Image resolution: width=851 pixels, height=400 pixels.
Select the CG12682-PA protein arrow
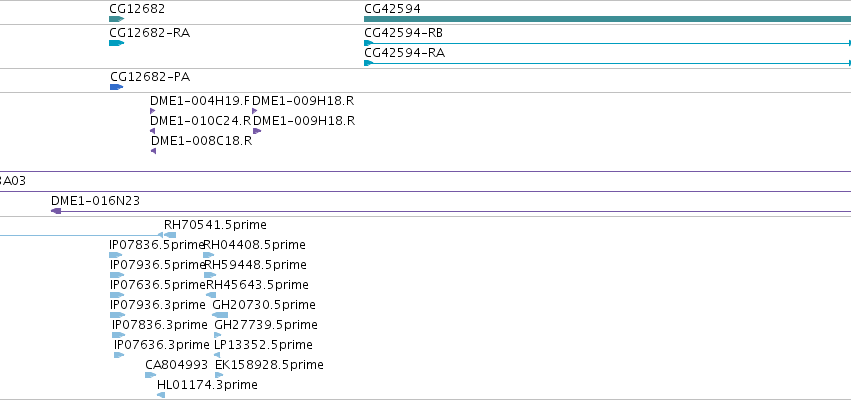pos(117,87)
